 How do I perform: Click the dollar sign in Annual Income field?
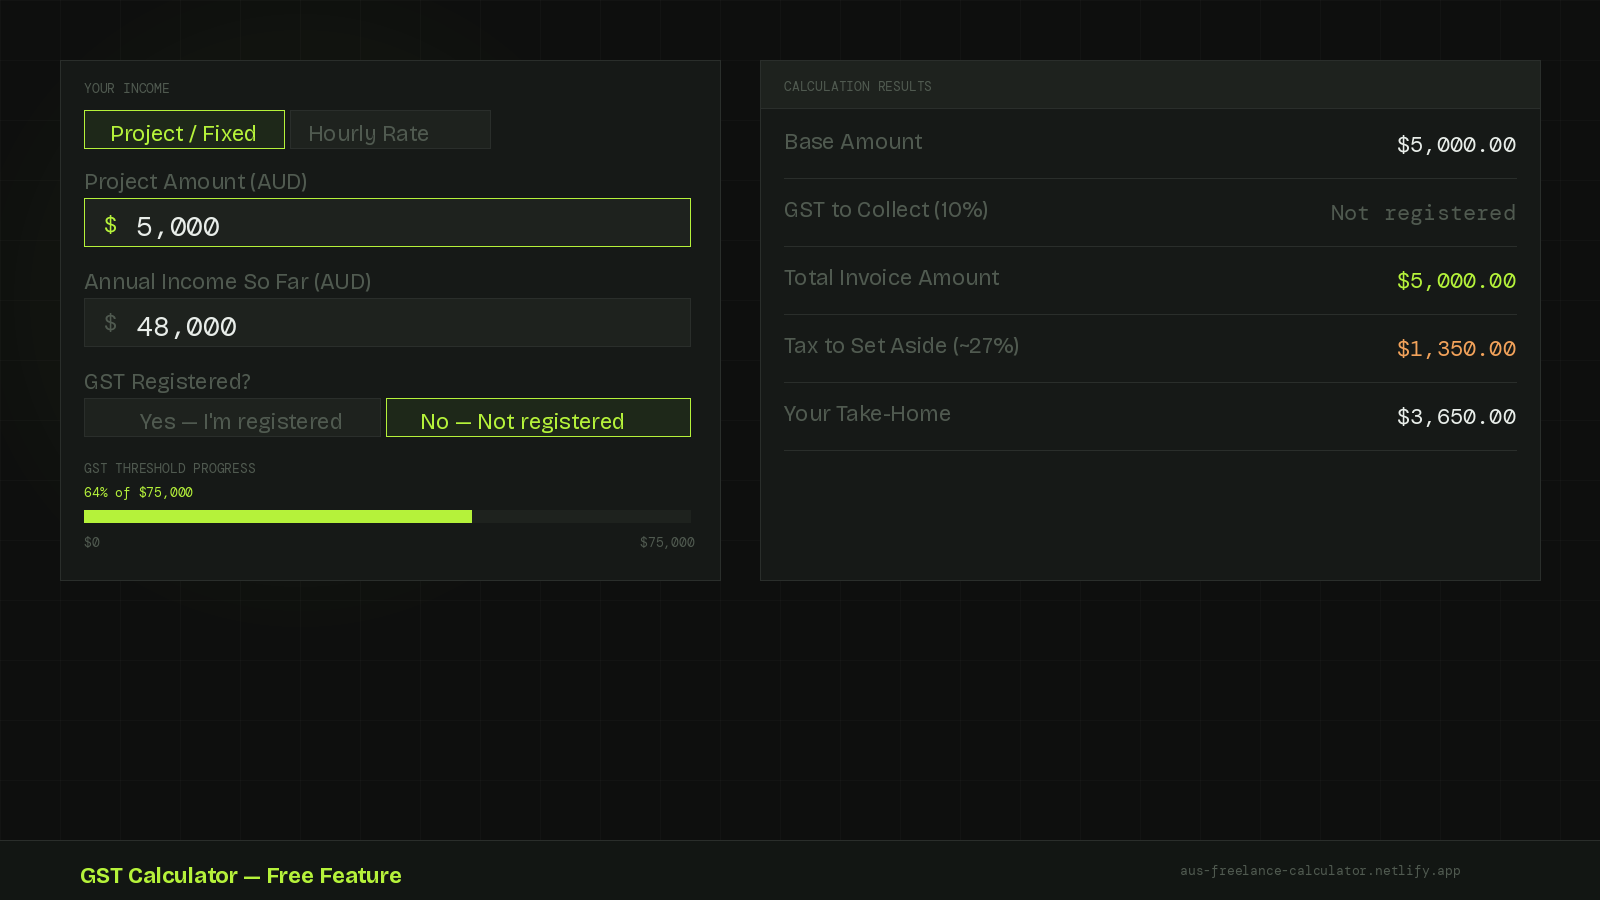click(110, 323)
